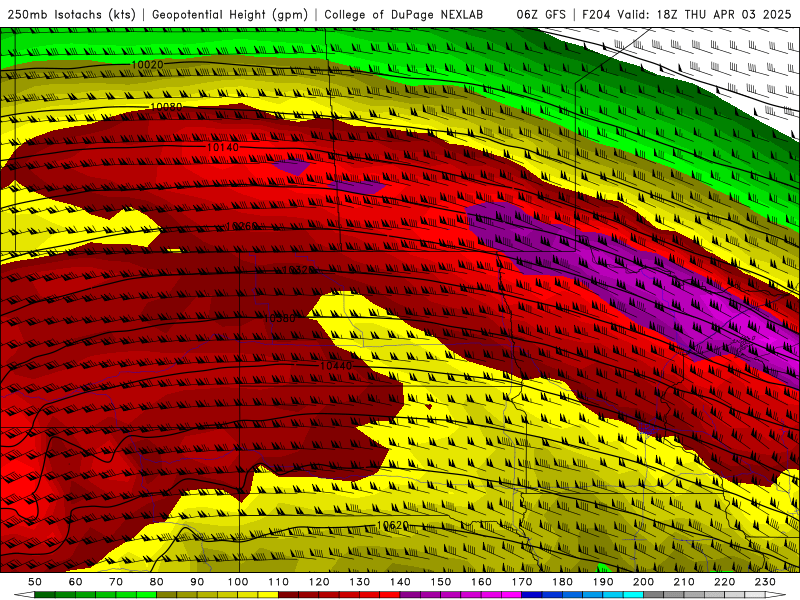800x600 pixels.
Task: Click the '06Z GFS' model run label
Action: (541, 15)
